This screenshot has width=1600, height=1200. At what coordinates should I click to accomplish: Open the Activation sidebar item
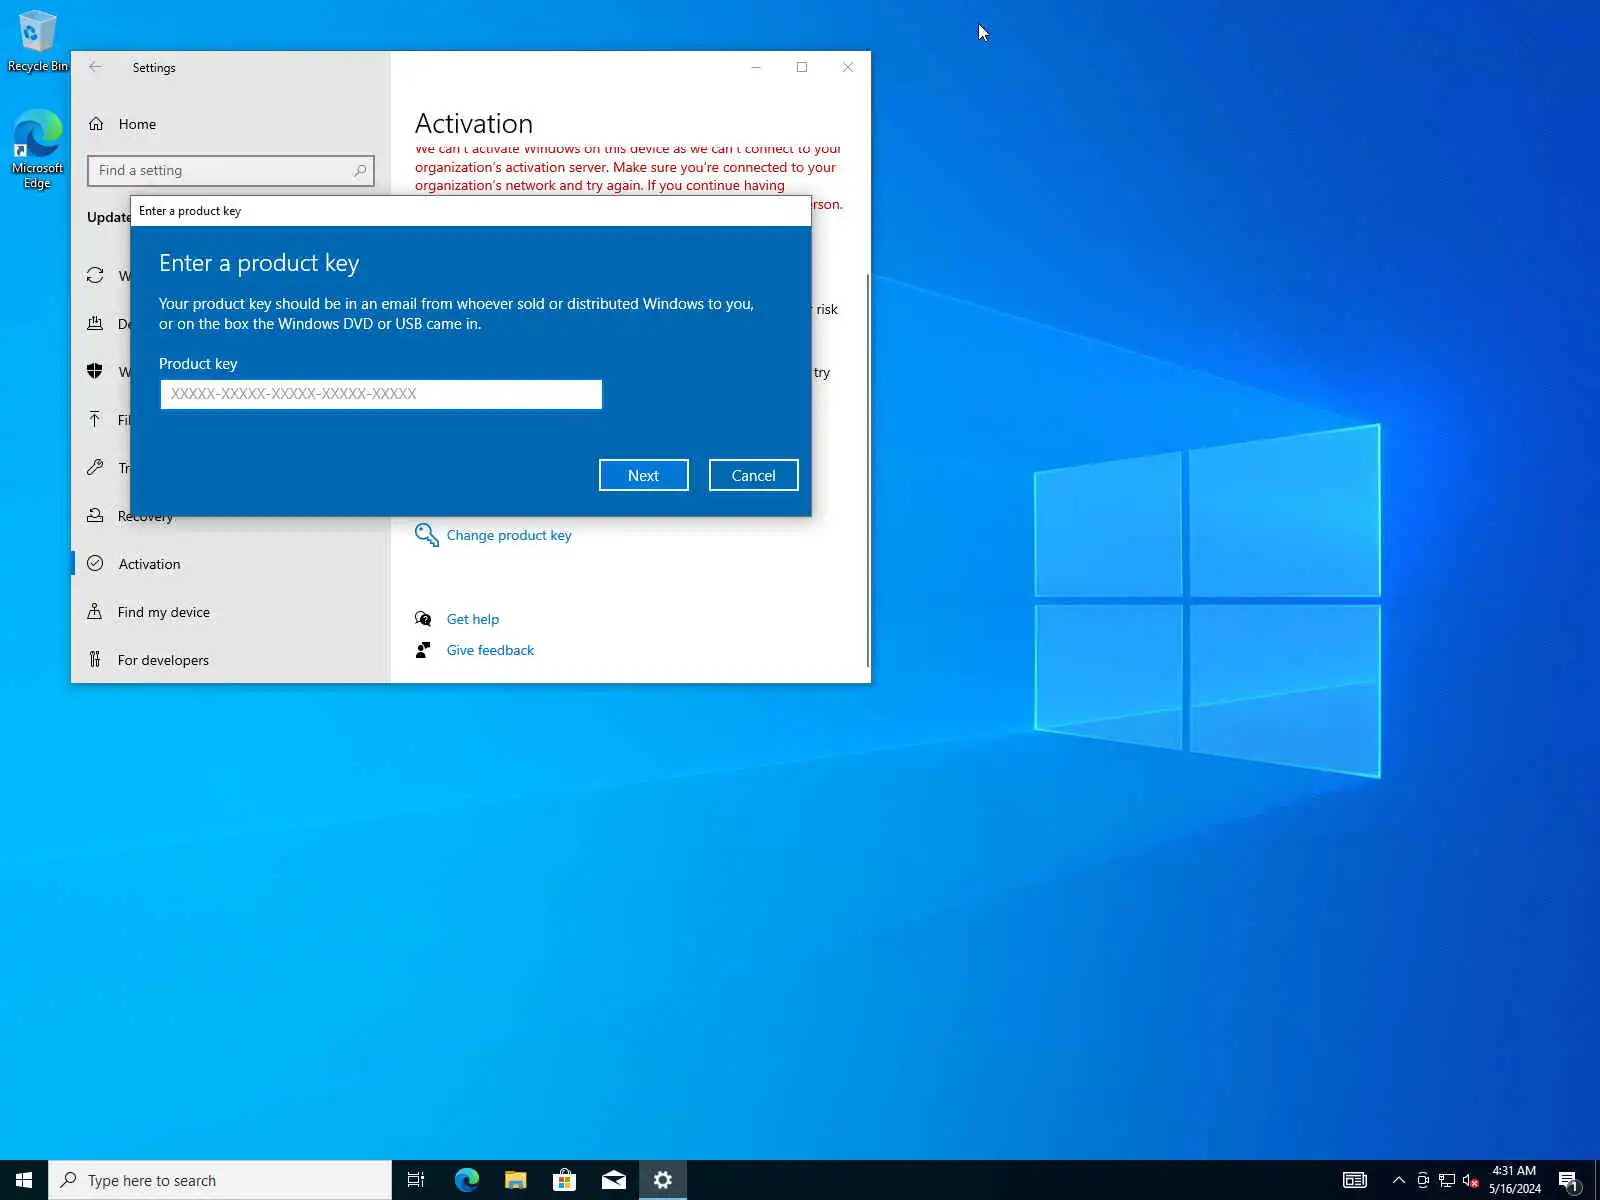coord(231,563)
